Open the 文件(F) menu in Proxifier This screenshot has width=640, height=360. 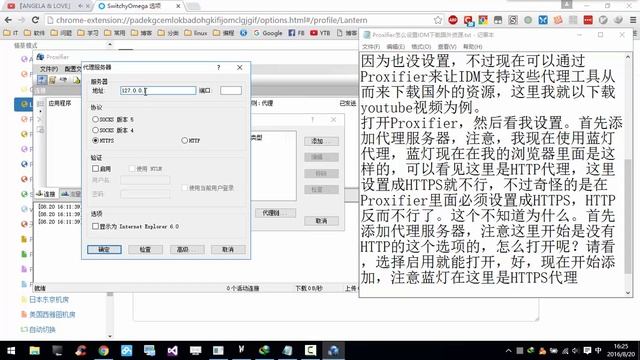pyautogui.click(x=49, y=69)
